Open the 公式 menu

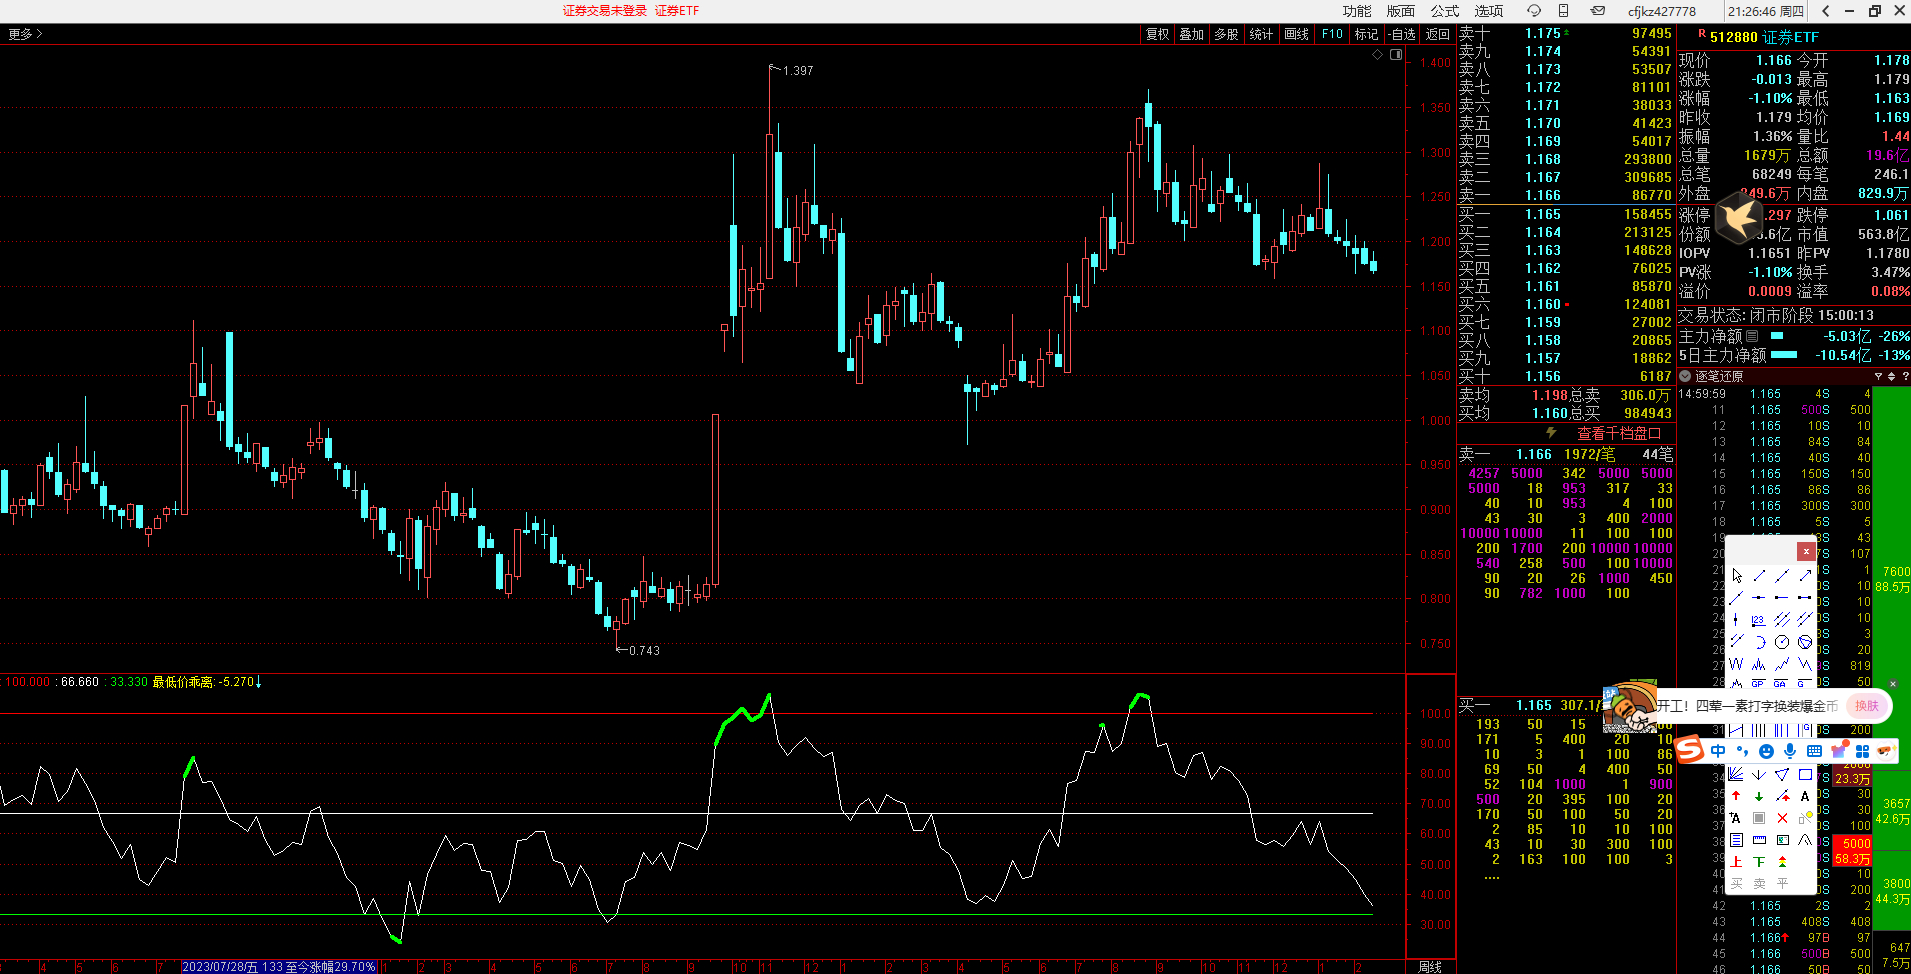pos(1445,11)
